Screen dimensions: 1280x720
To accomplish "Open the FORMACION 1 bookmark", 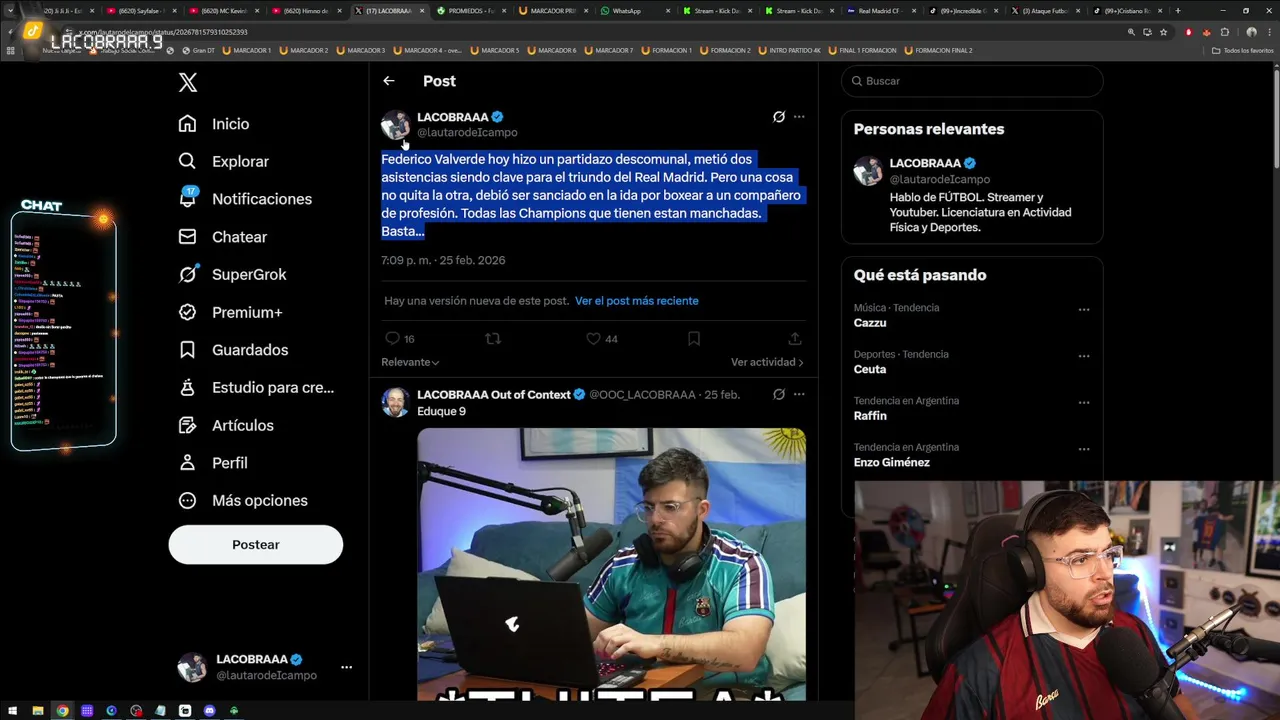I will point(666,50).
